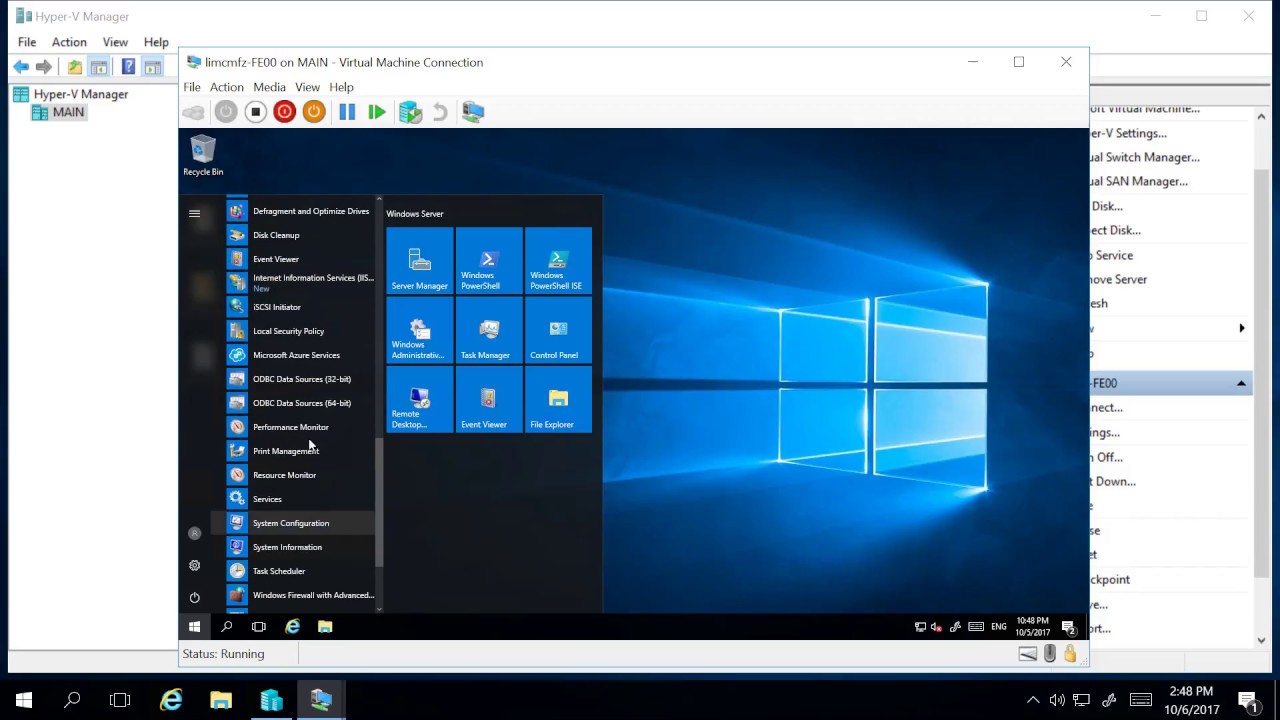Open the Windows PowerShell tile

[x=489, y=261]
